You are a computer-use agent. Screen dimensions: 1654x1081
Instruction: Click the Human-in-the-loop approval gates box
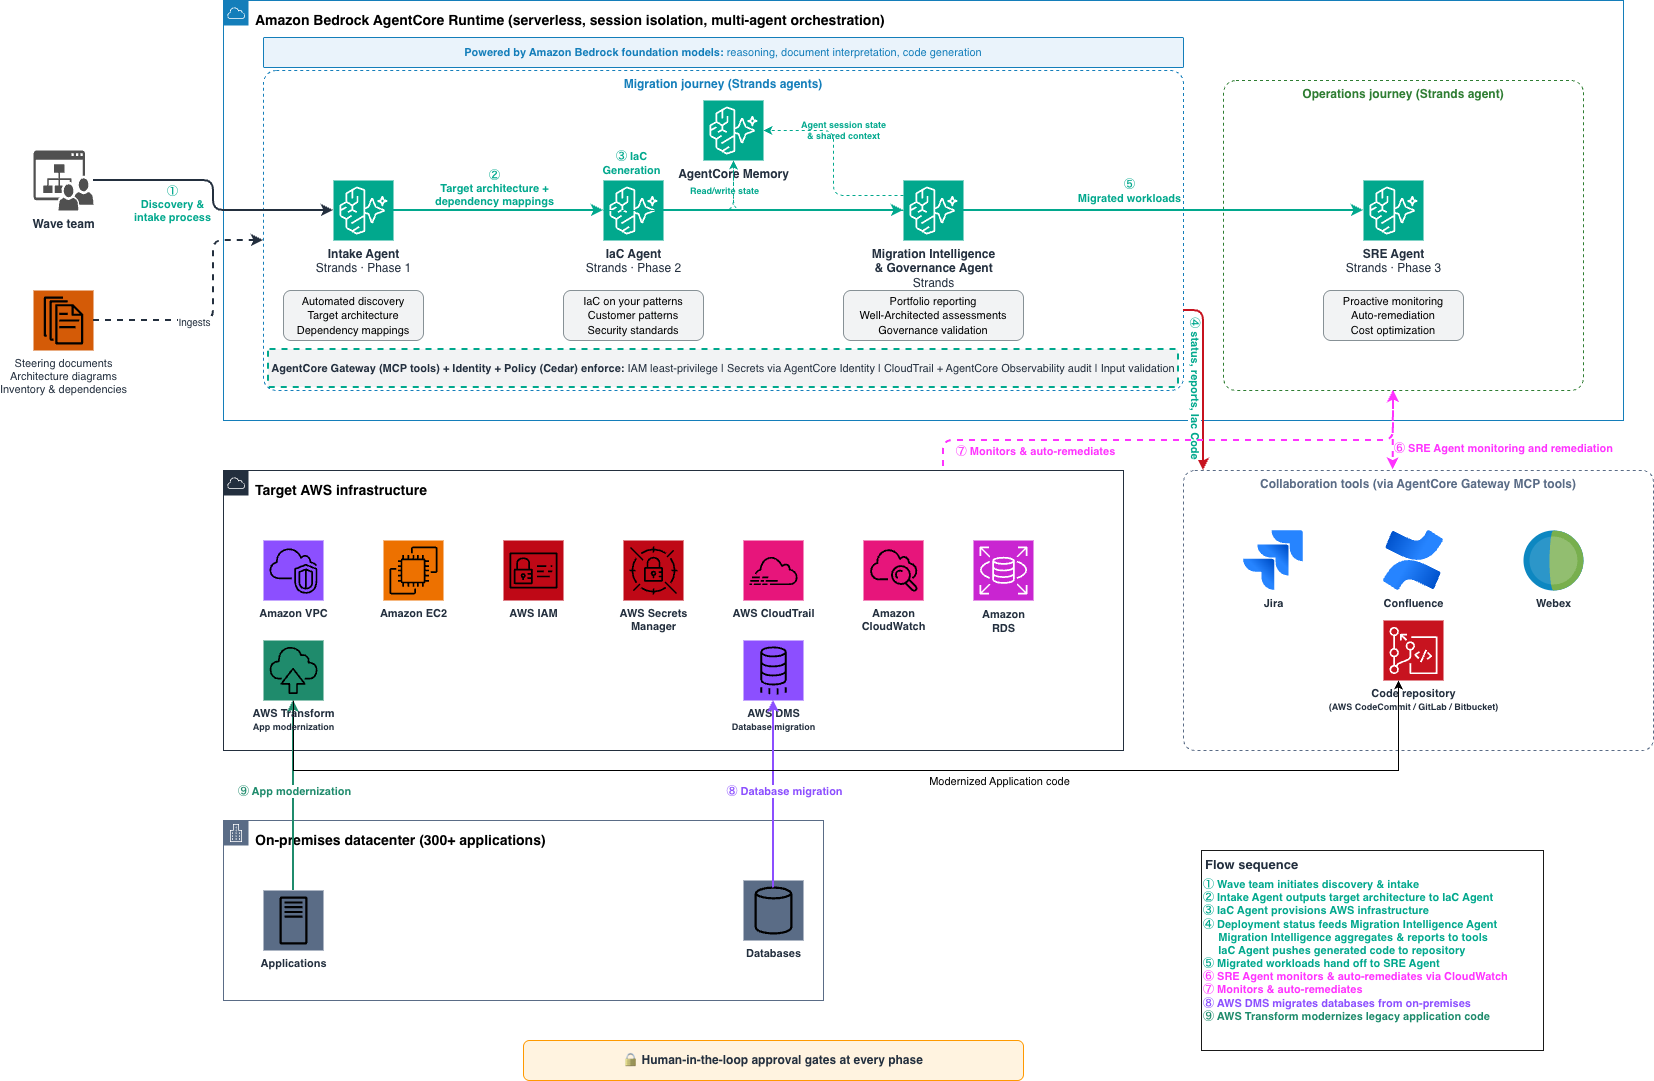click(x=773, y=1060)
